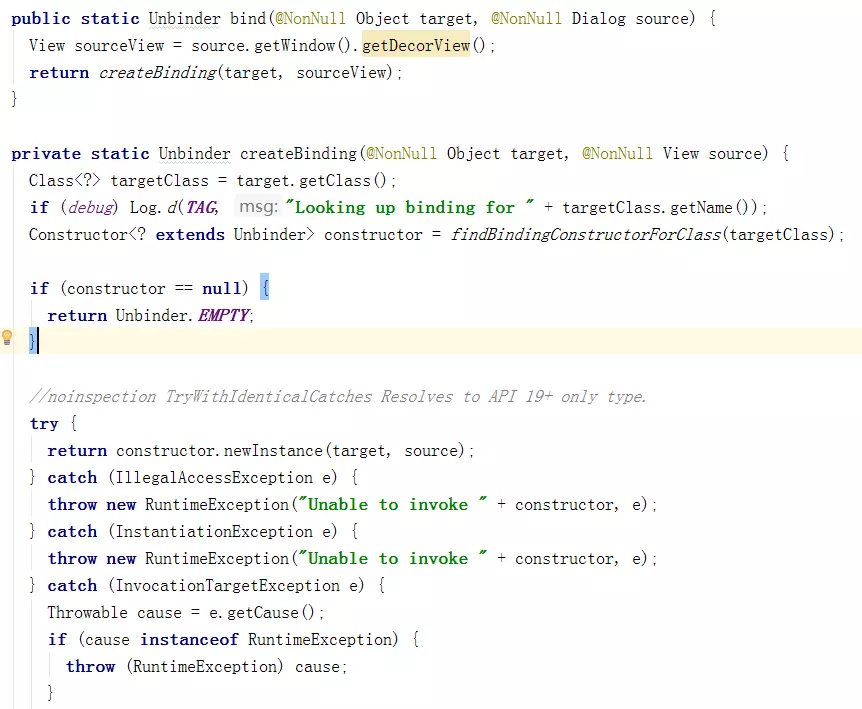
Task: Click the Unbinder.EMPTY constant
Action: pyautogui.click(x=183, y=315)
